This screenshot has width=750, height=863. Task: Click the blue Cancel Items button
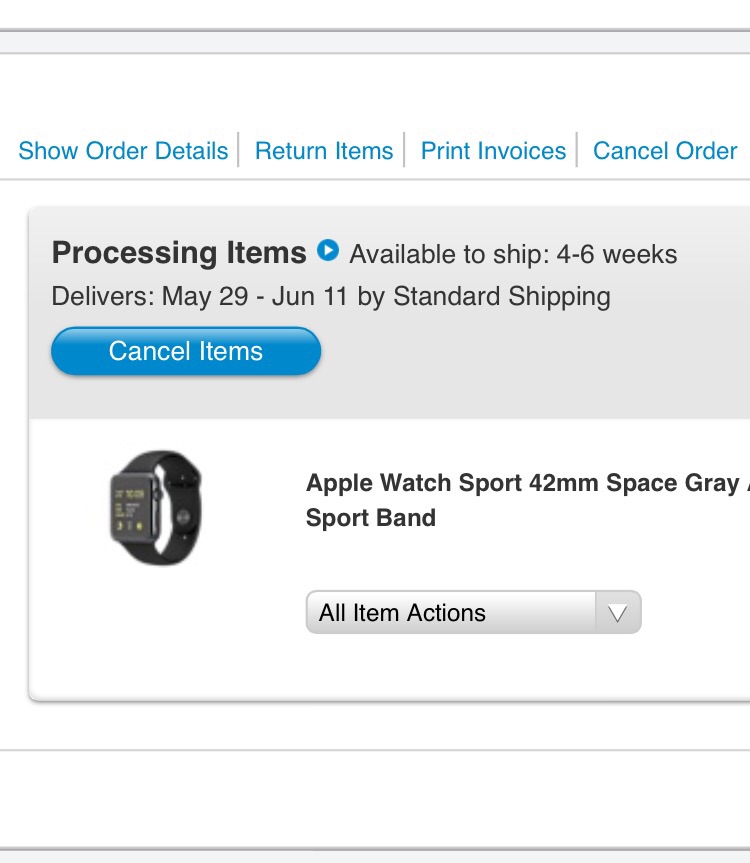click(186, 351)
